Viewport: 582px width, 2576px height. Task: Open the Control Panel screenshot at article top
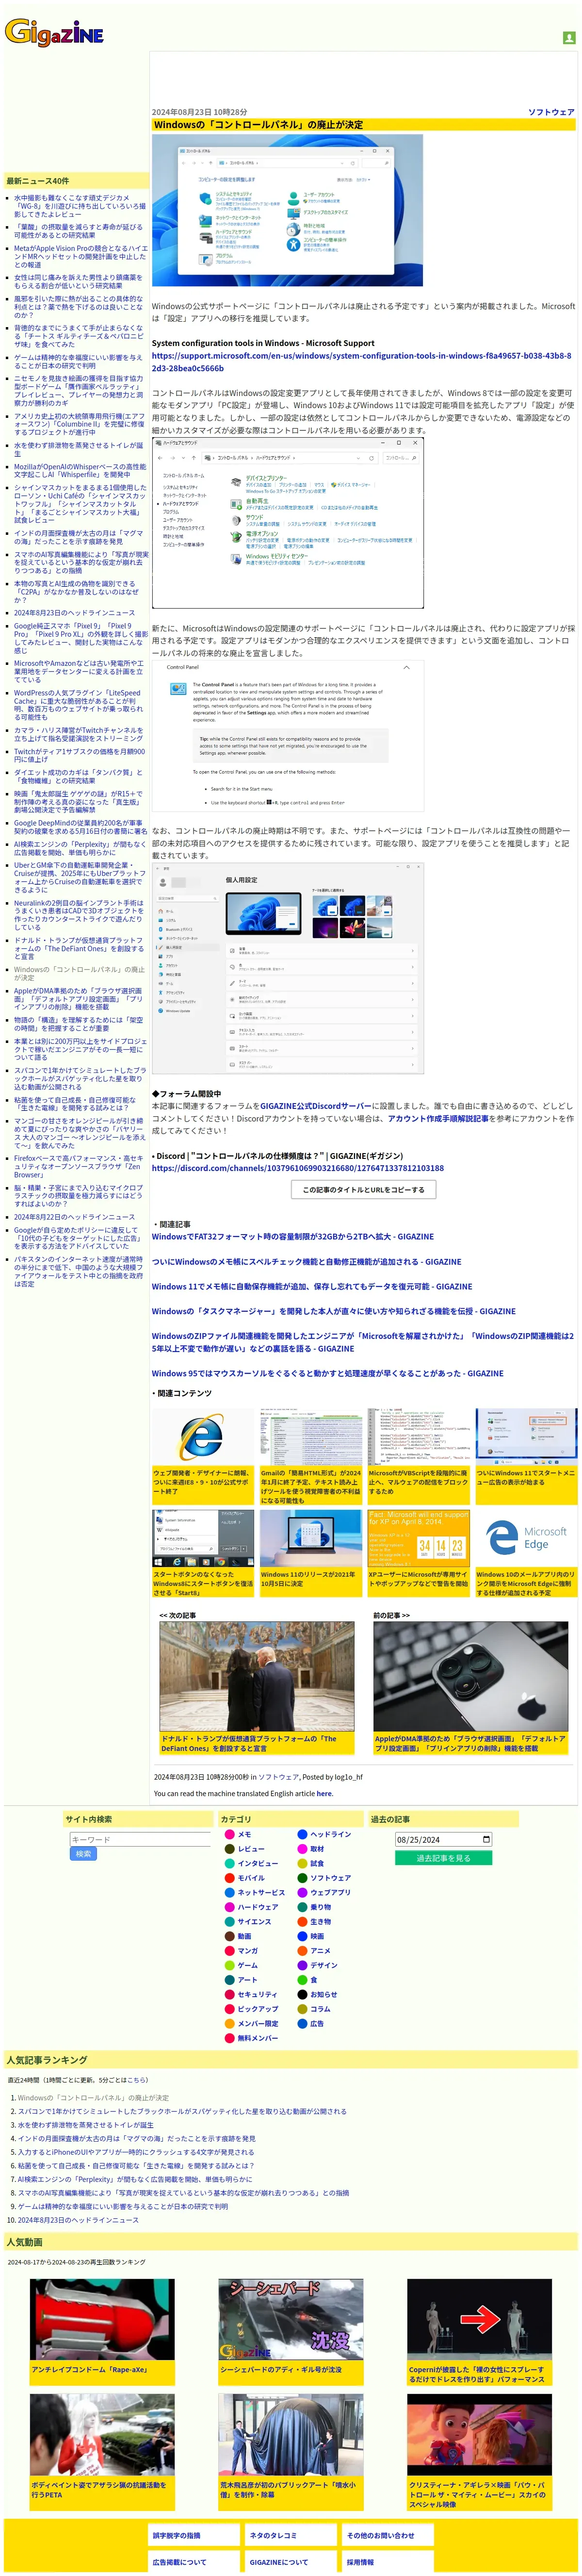pos(287,211)
